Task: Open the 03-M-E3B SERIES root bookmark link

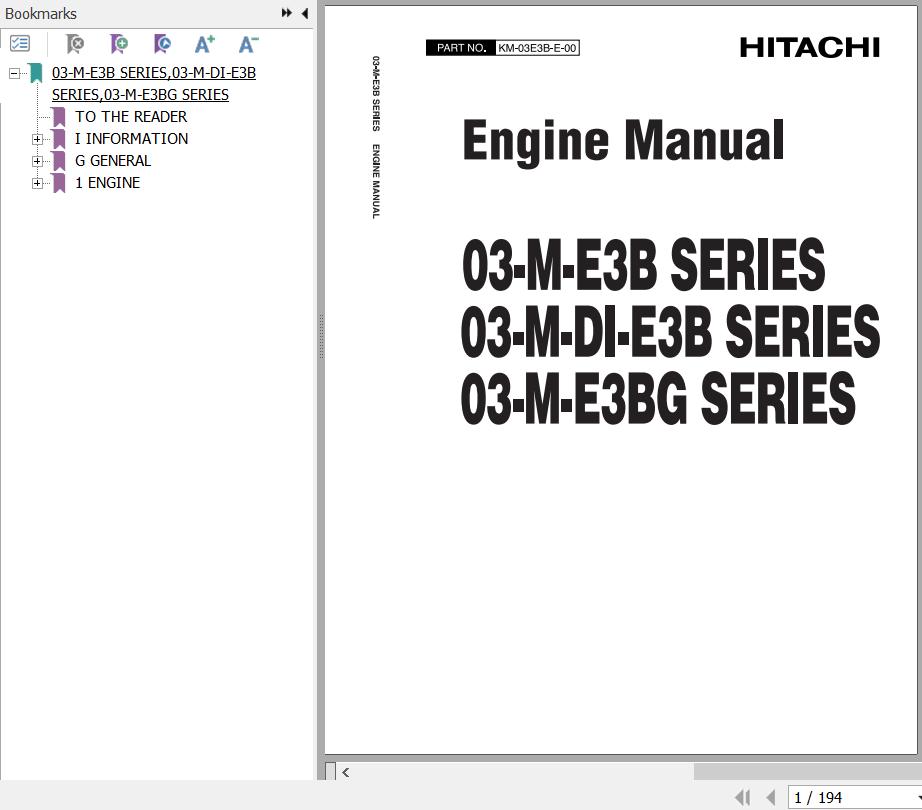Action: point(153,83)
